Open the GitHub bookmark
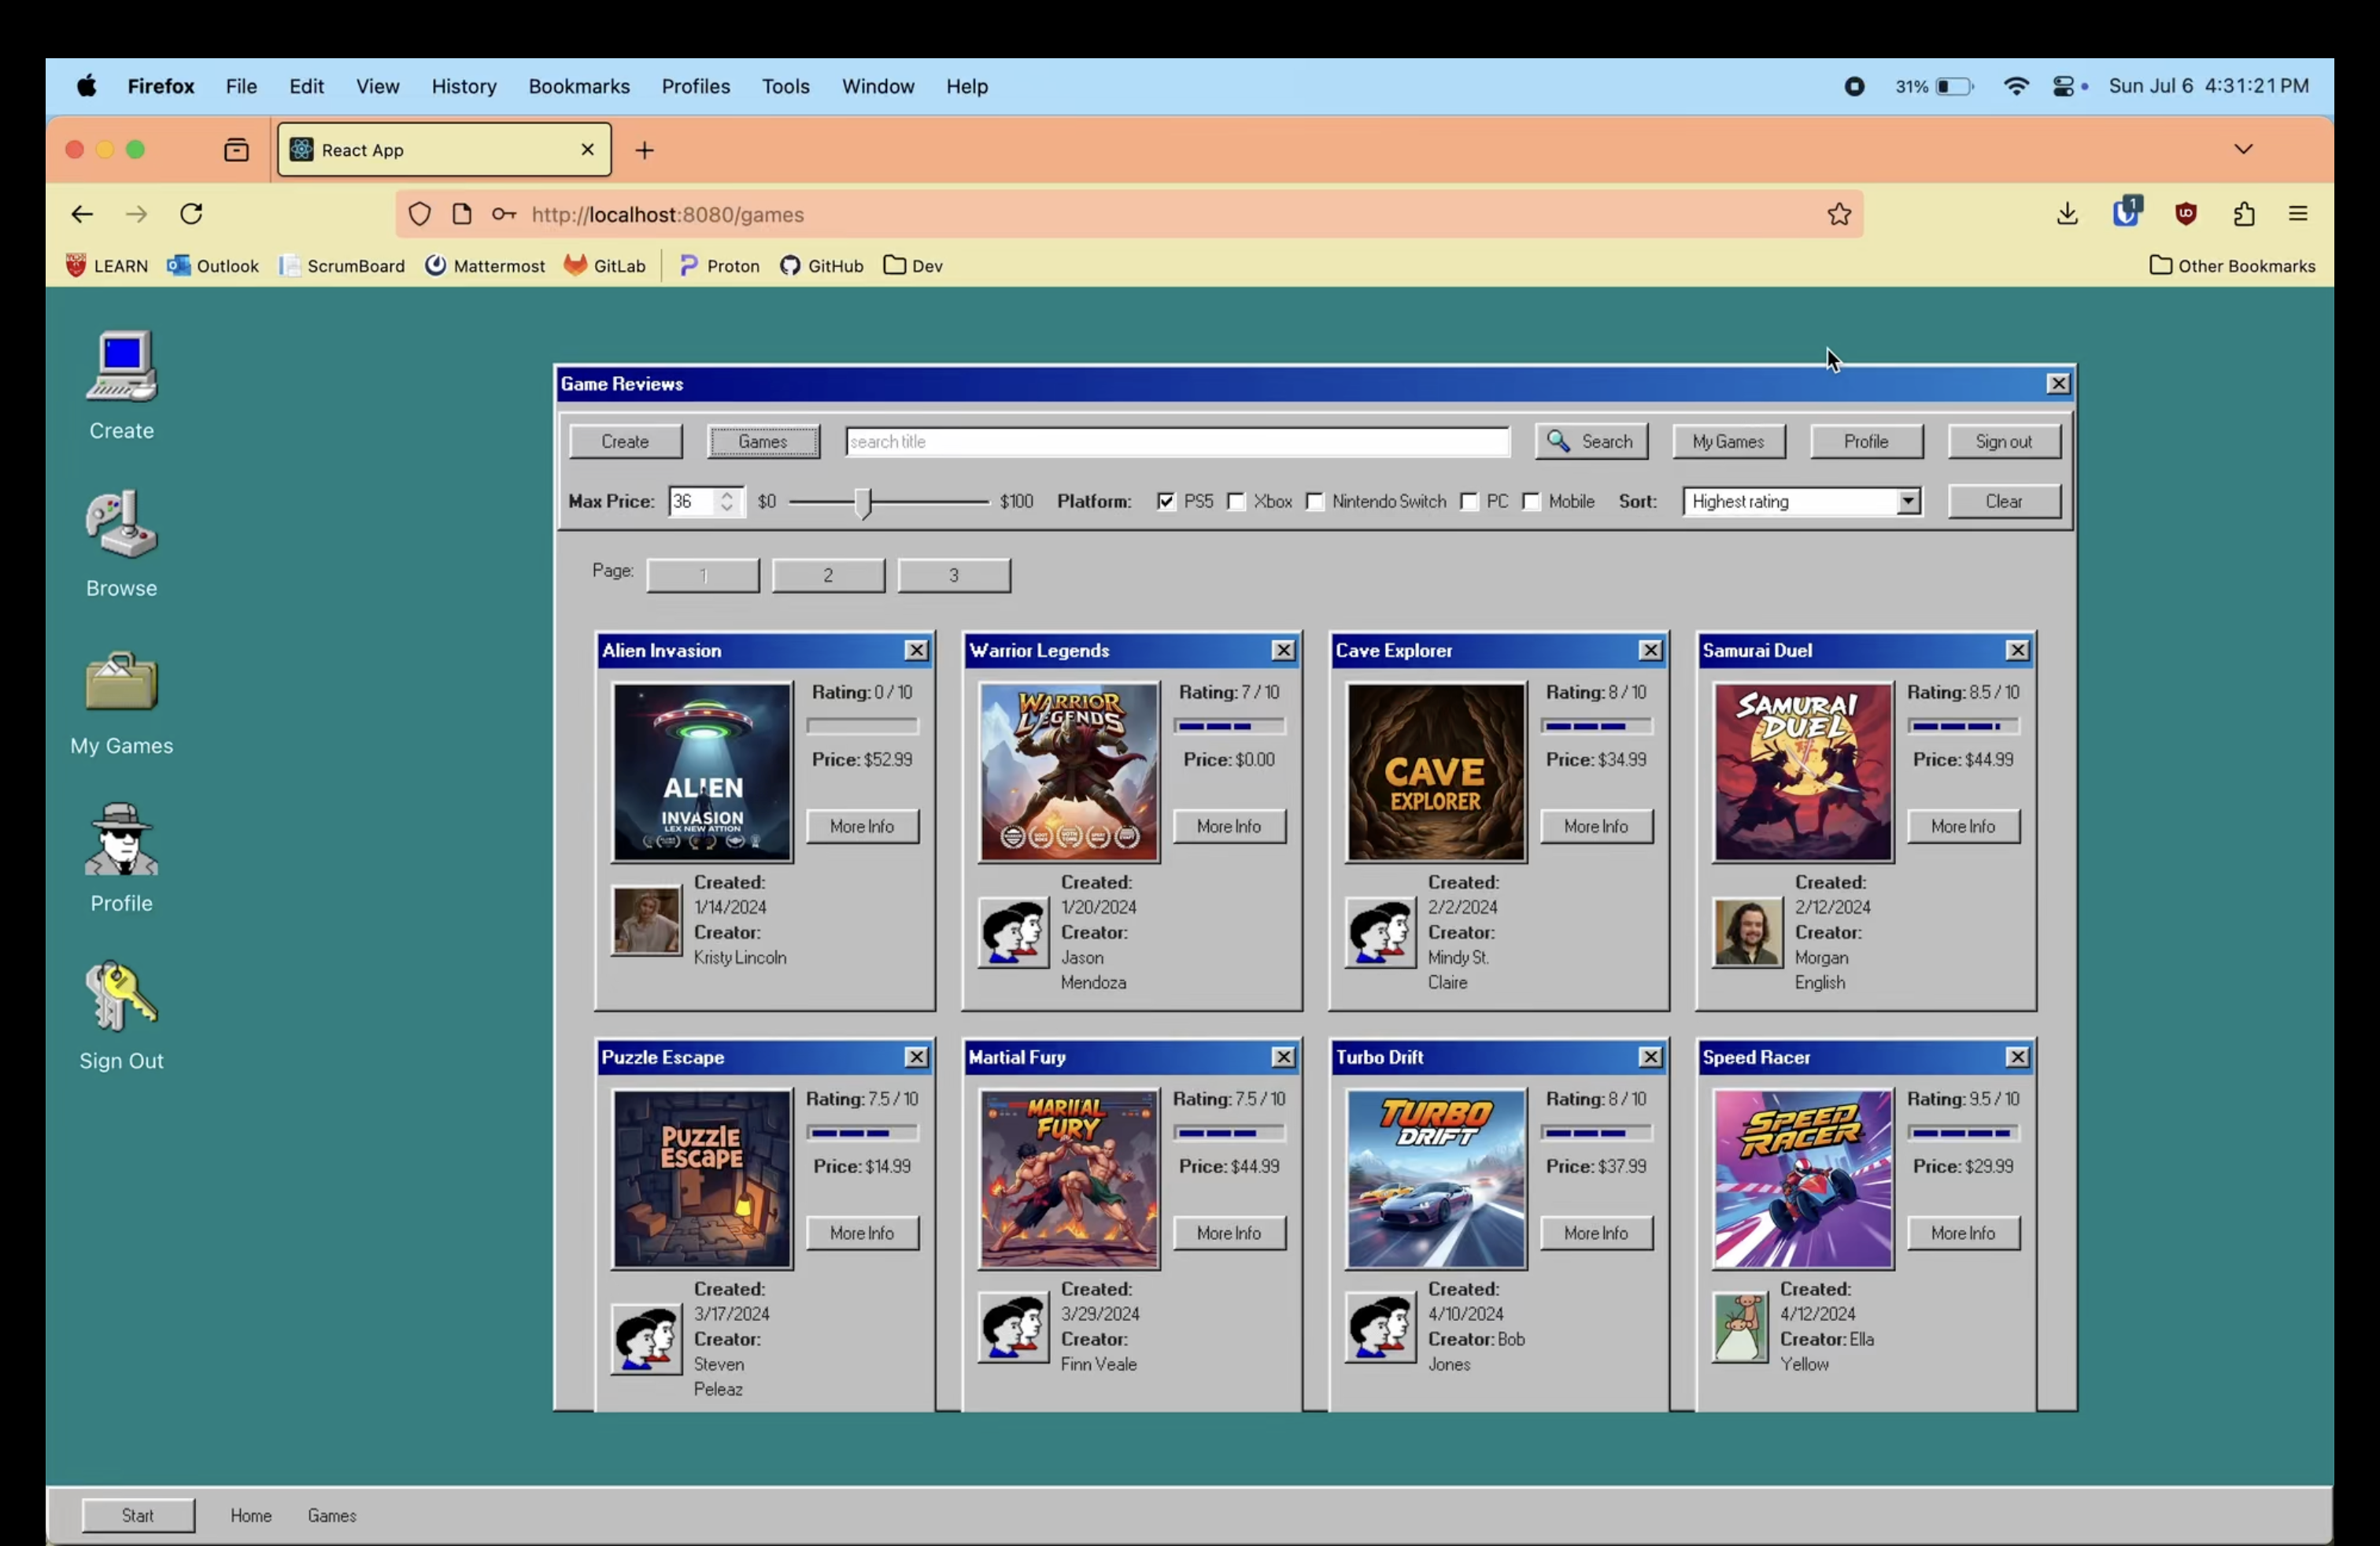 pos(821,266)
